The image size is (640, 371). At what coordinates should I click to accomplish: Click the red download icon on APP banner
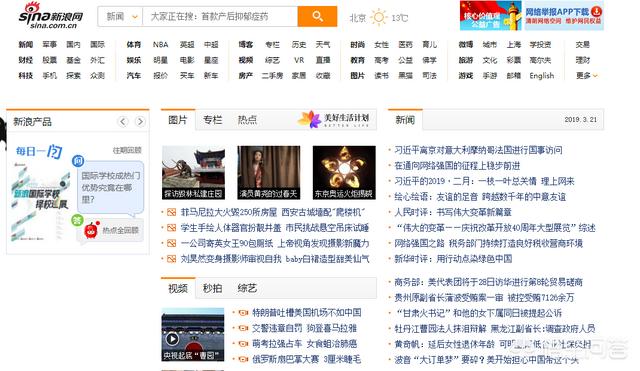pyautogui.click(x=596, y=12)
